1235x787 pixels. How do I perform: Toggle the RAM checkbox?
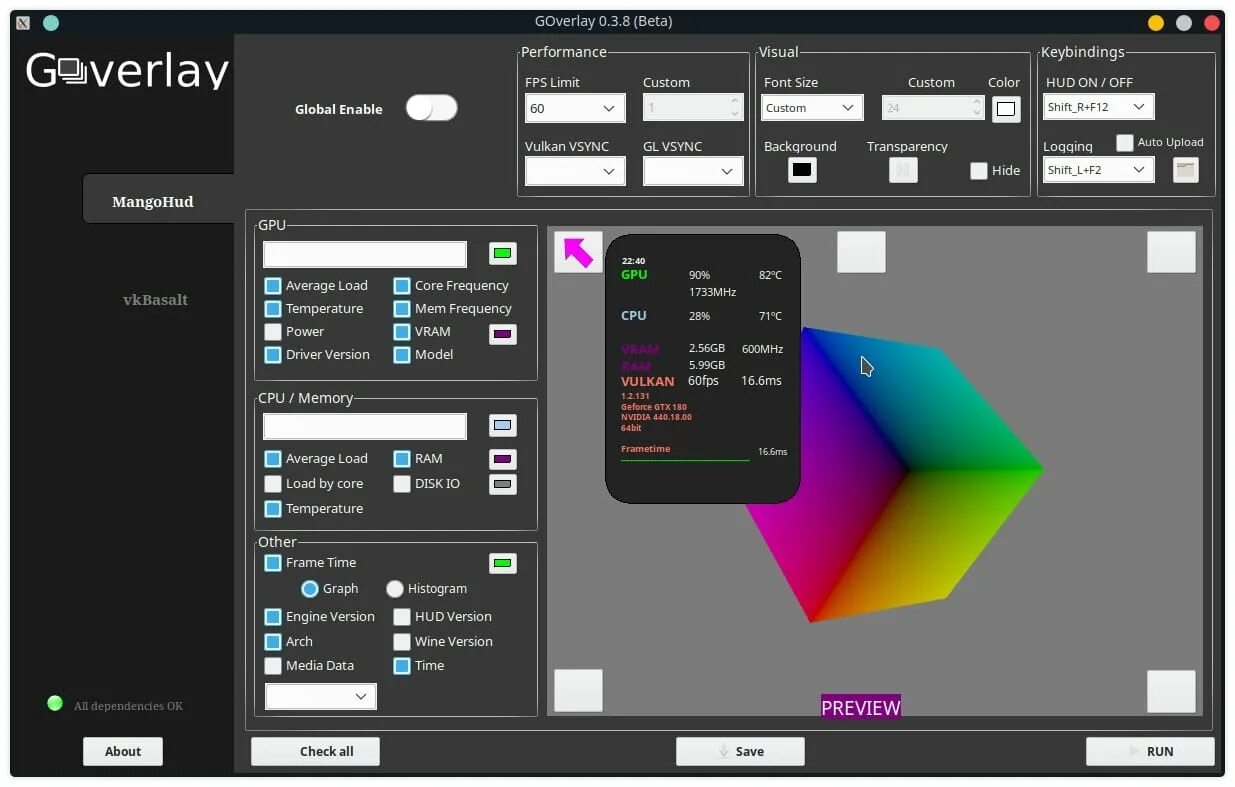click(x=402, y=458)
